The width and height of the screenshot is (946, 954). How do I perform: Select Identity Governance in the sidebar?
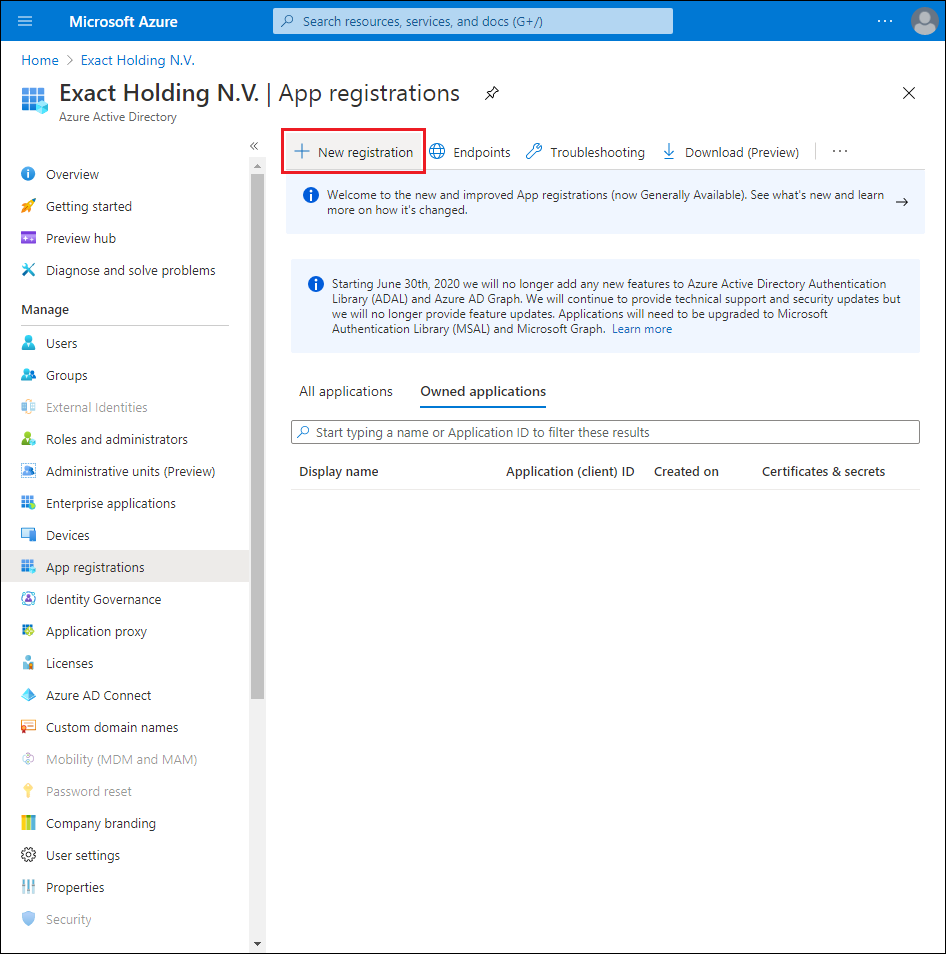coord(103,599)
